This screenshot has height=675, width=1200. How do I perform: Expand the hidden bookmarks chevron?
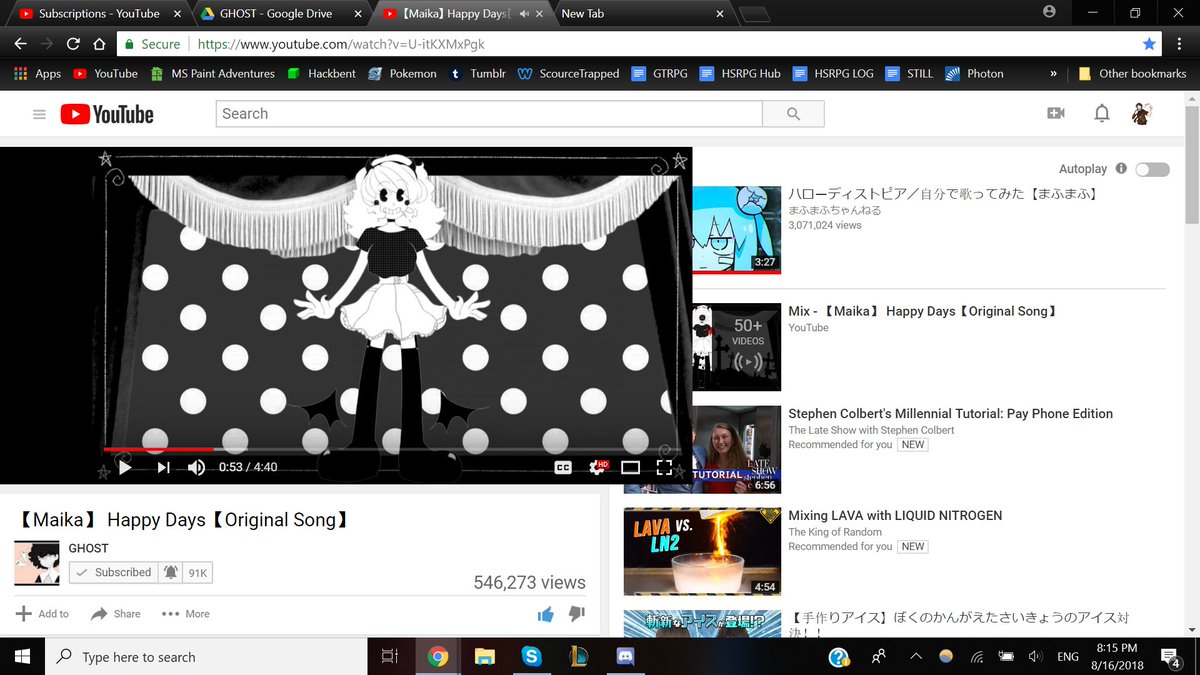[x=1053, y=73]
